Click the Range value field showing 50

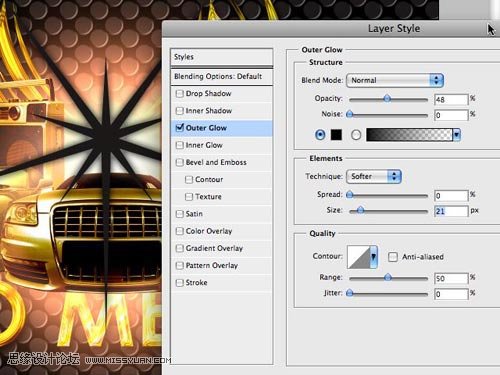[x=451, y=278]
